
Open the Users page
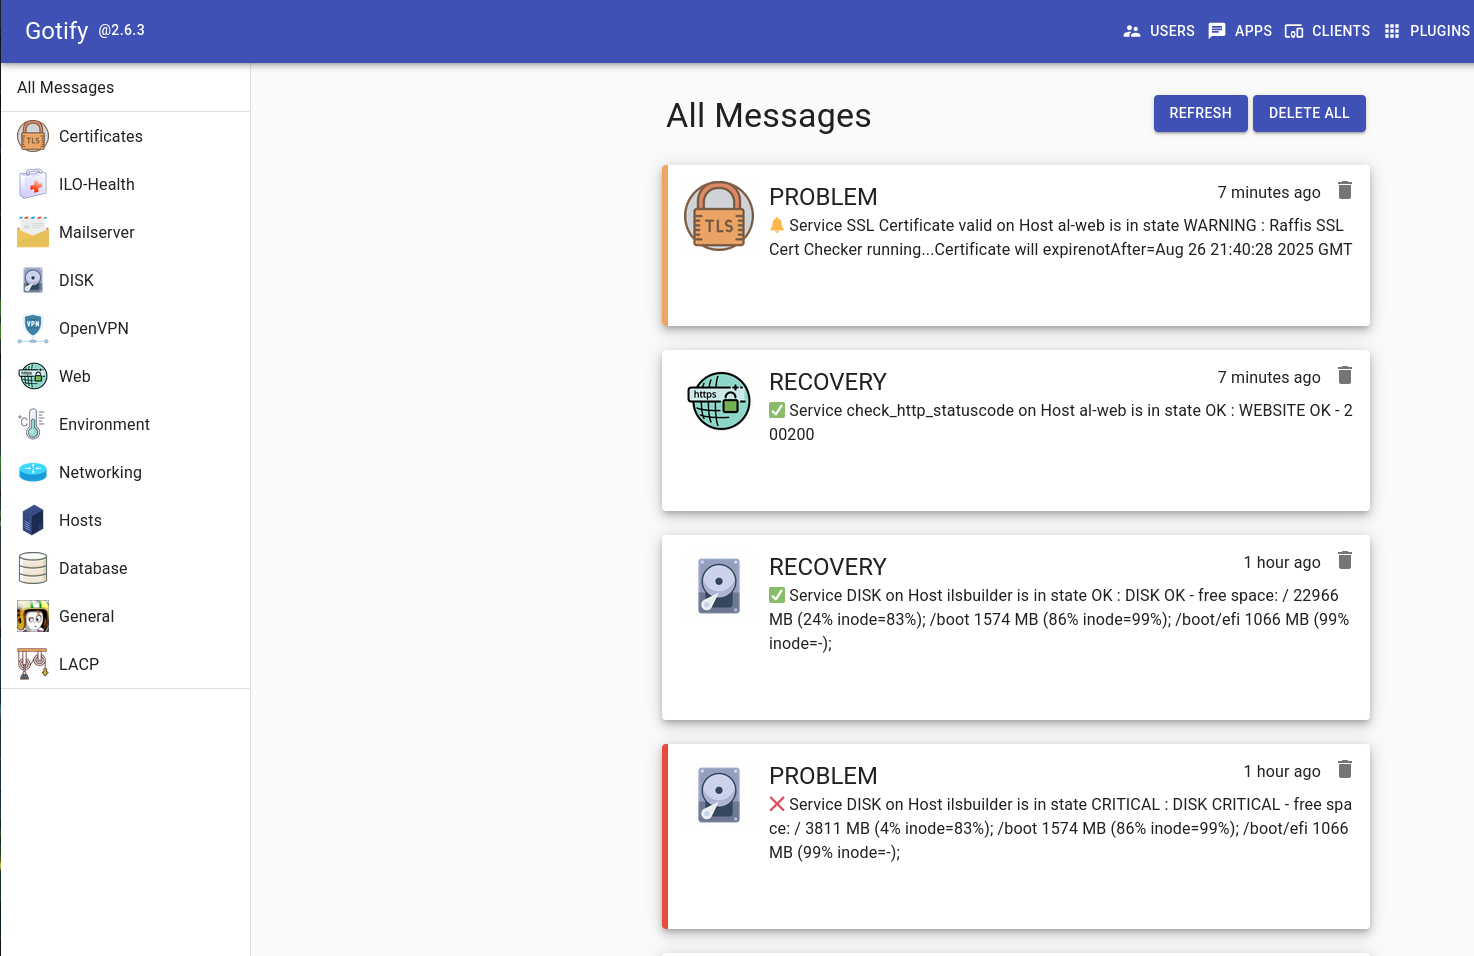click(1159, 31)
